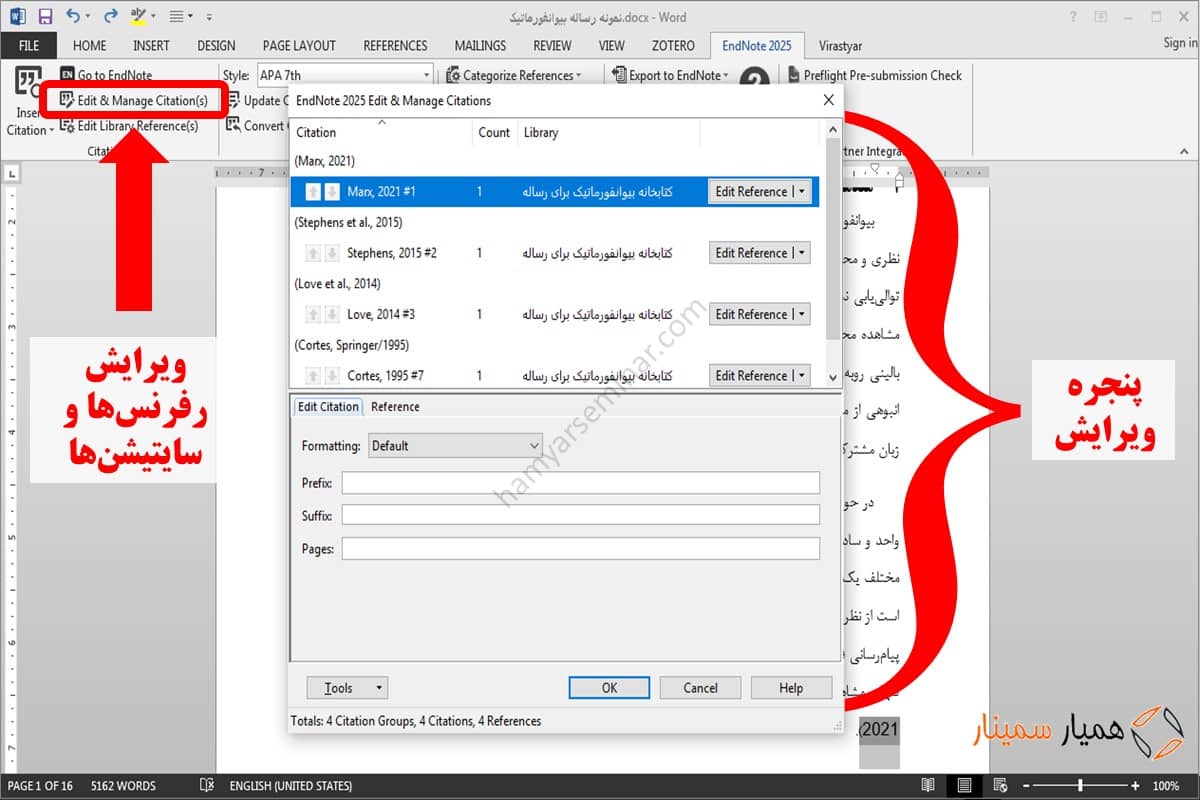Click Edit Library Reference(s) command
The image size is (1200, 800).
[x=129, y=126]
